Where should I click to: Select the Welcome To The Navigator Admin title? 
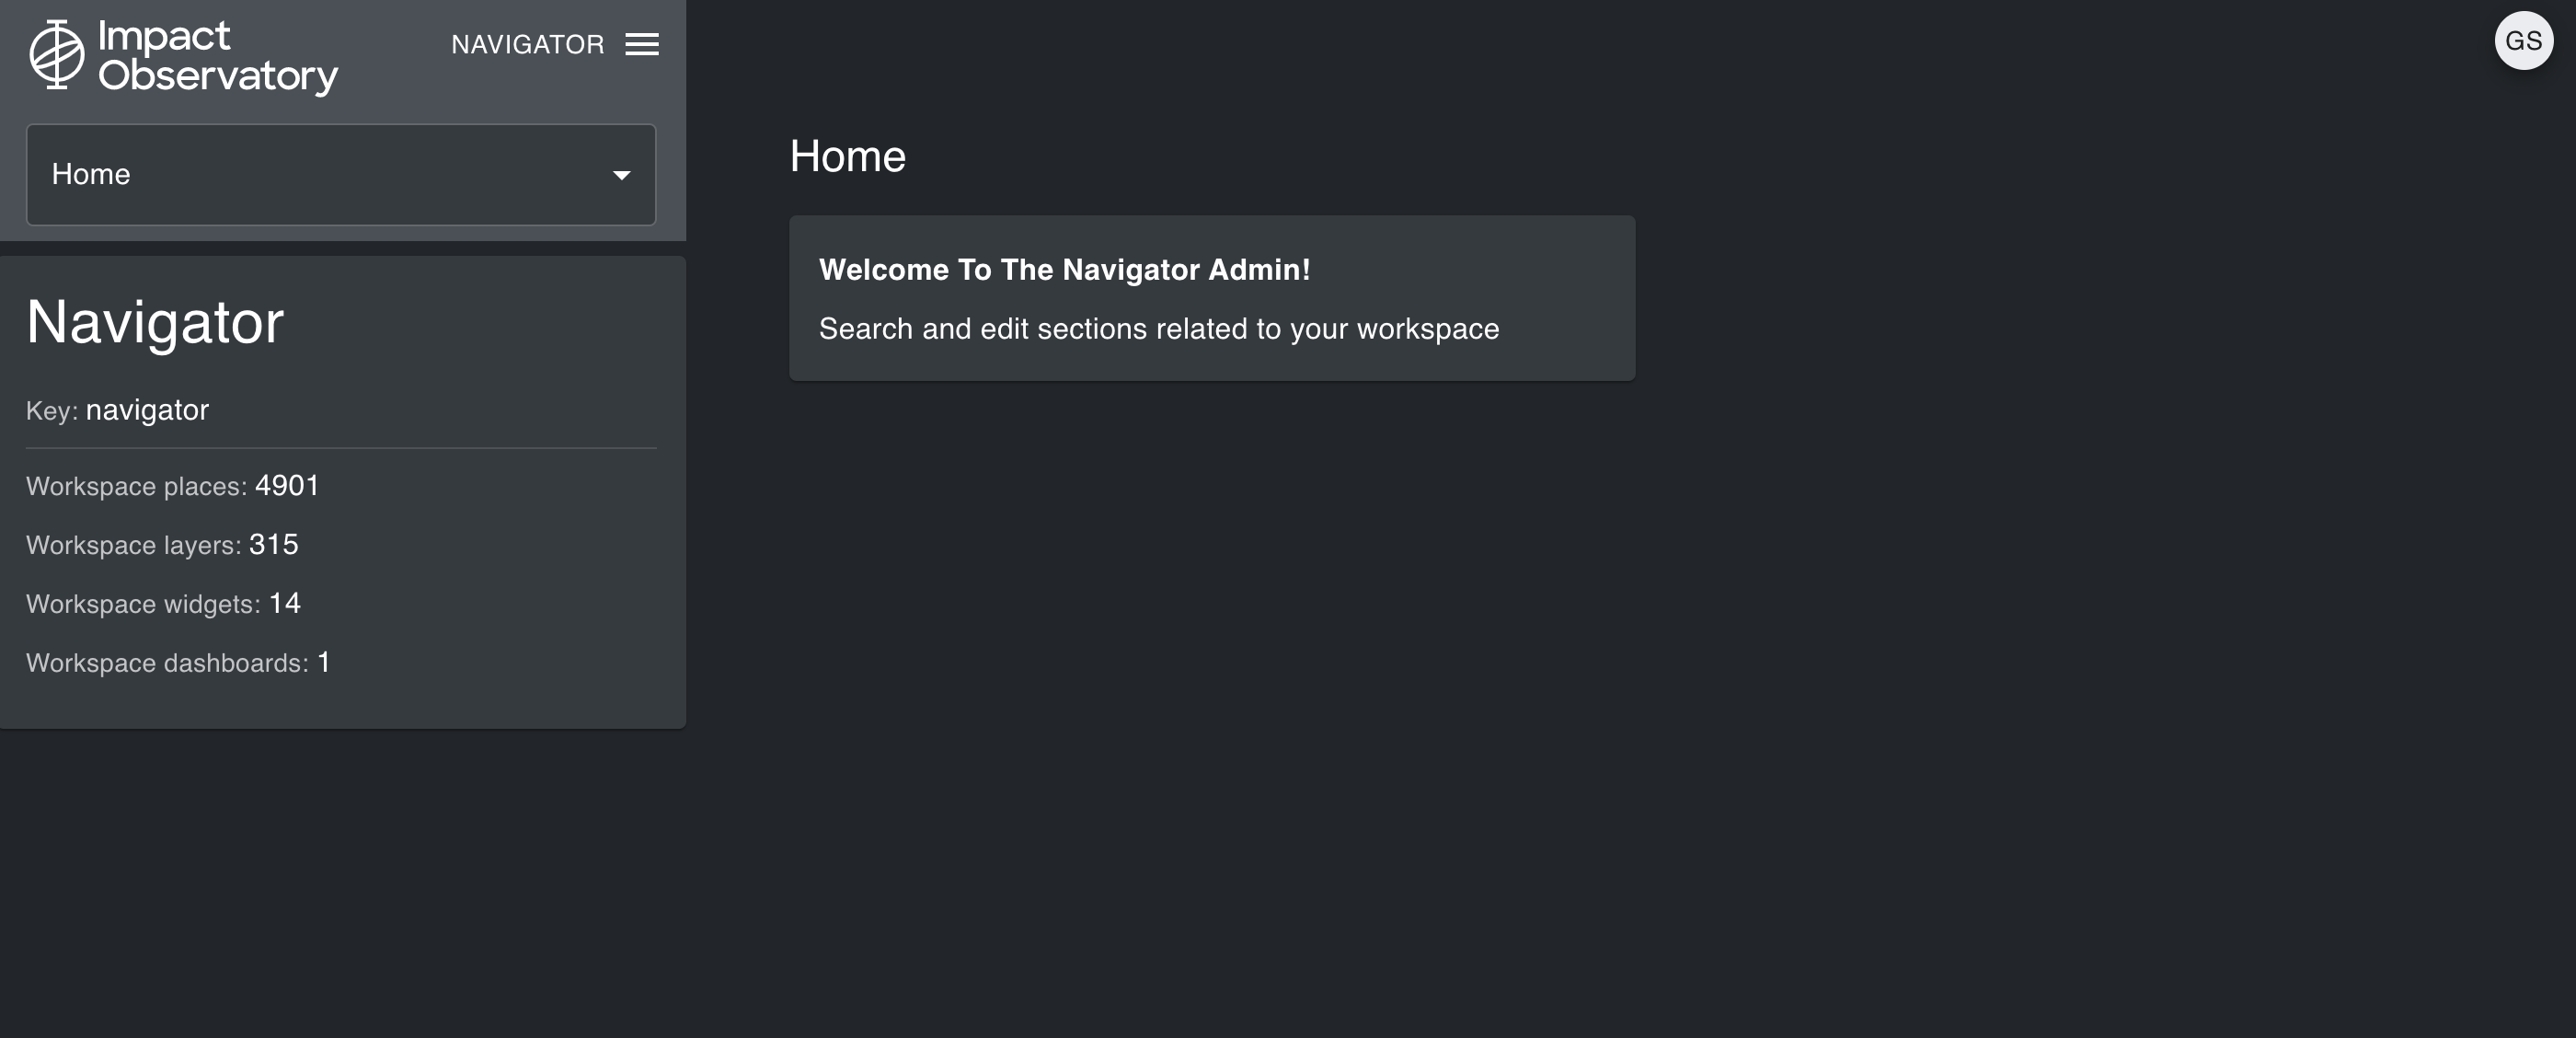click(x=1064, y=270)
